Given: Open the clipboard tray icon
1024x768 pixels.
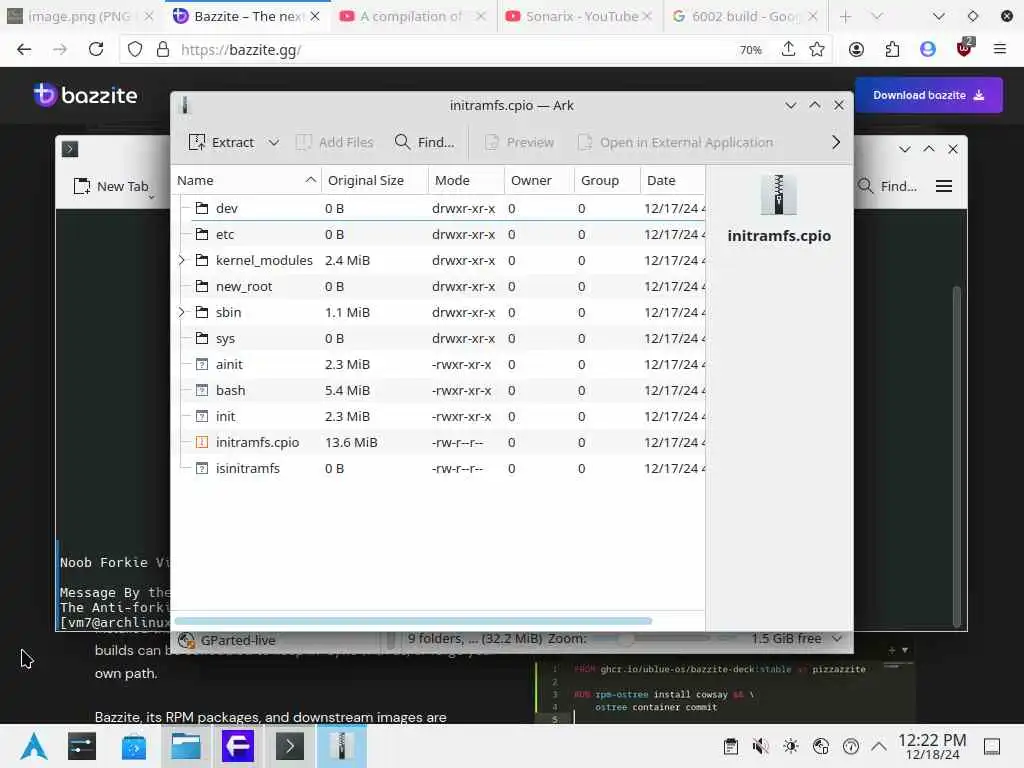Looking at the screenshot, I should (731, 746).
